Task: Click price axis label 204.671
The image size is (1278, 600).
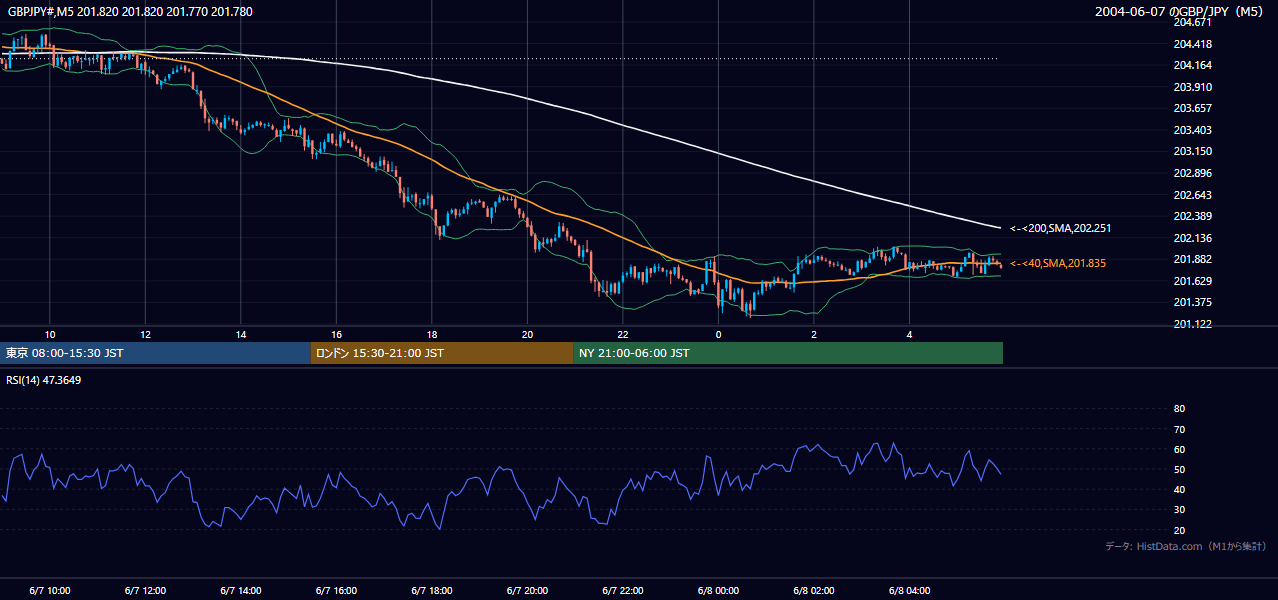Action: [1192, 22]
